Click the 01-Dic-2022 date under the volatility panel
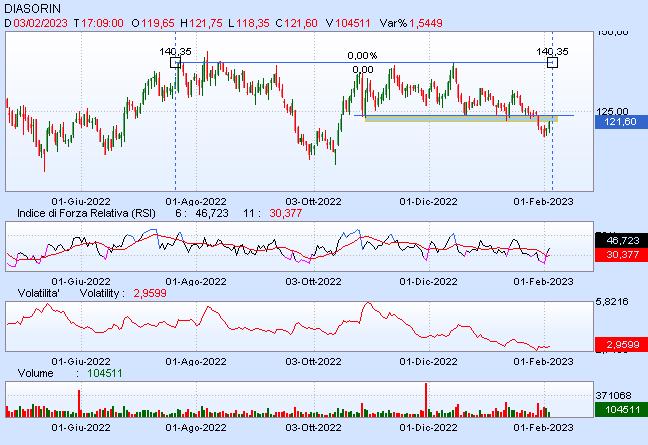This screenshot has height=445, width=648. click(428, 362)
